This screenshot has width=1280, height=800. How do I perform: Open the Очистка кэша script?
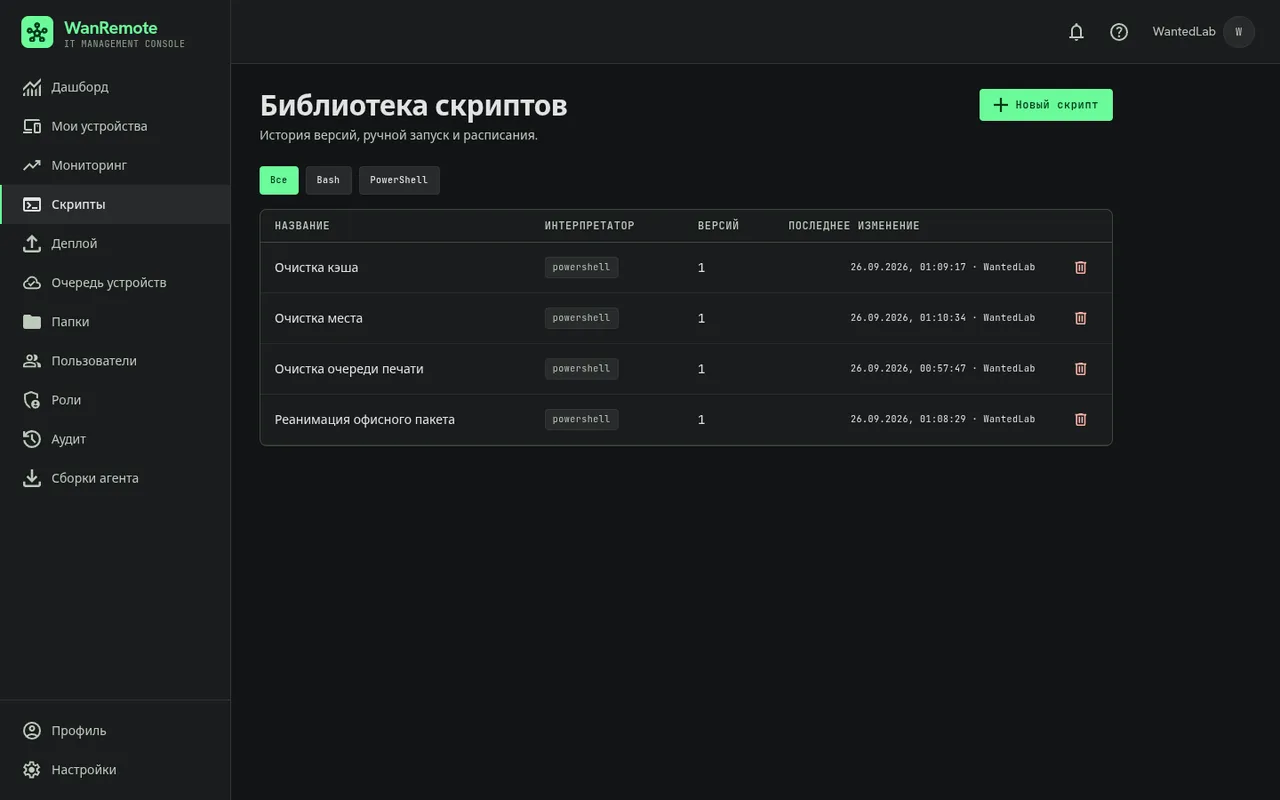pos(316,268)
